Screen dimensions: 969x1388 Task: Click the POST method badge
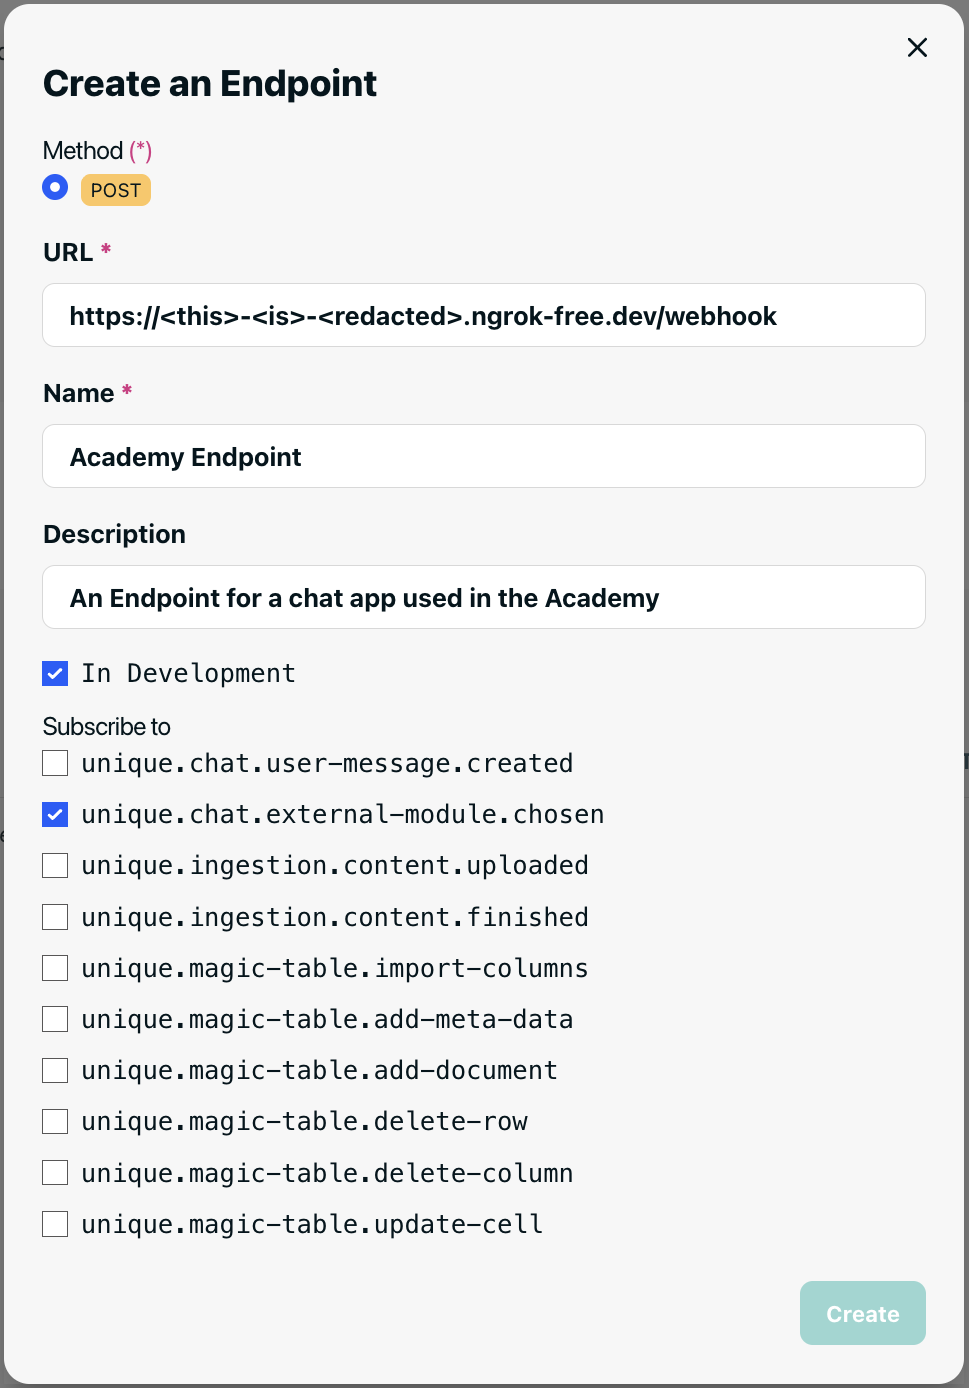click(116, 190)
